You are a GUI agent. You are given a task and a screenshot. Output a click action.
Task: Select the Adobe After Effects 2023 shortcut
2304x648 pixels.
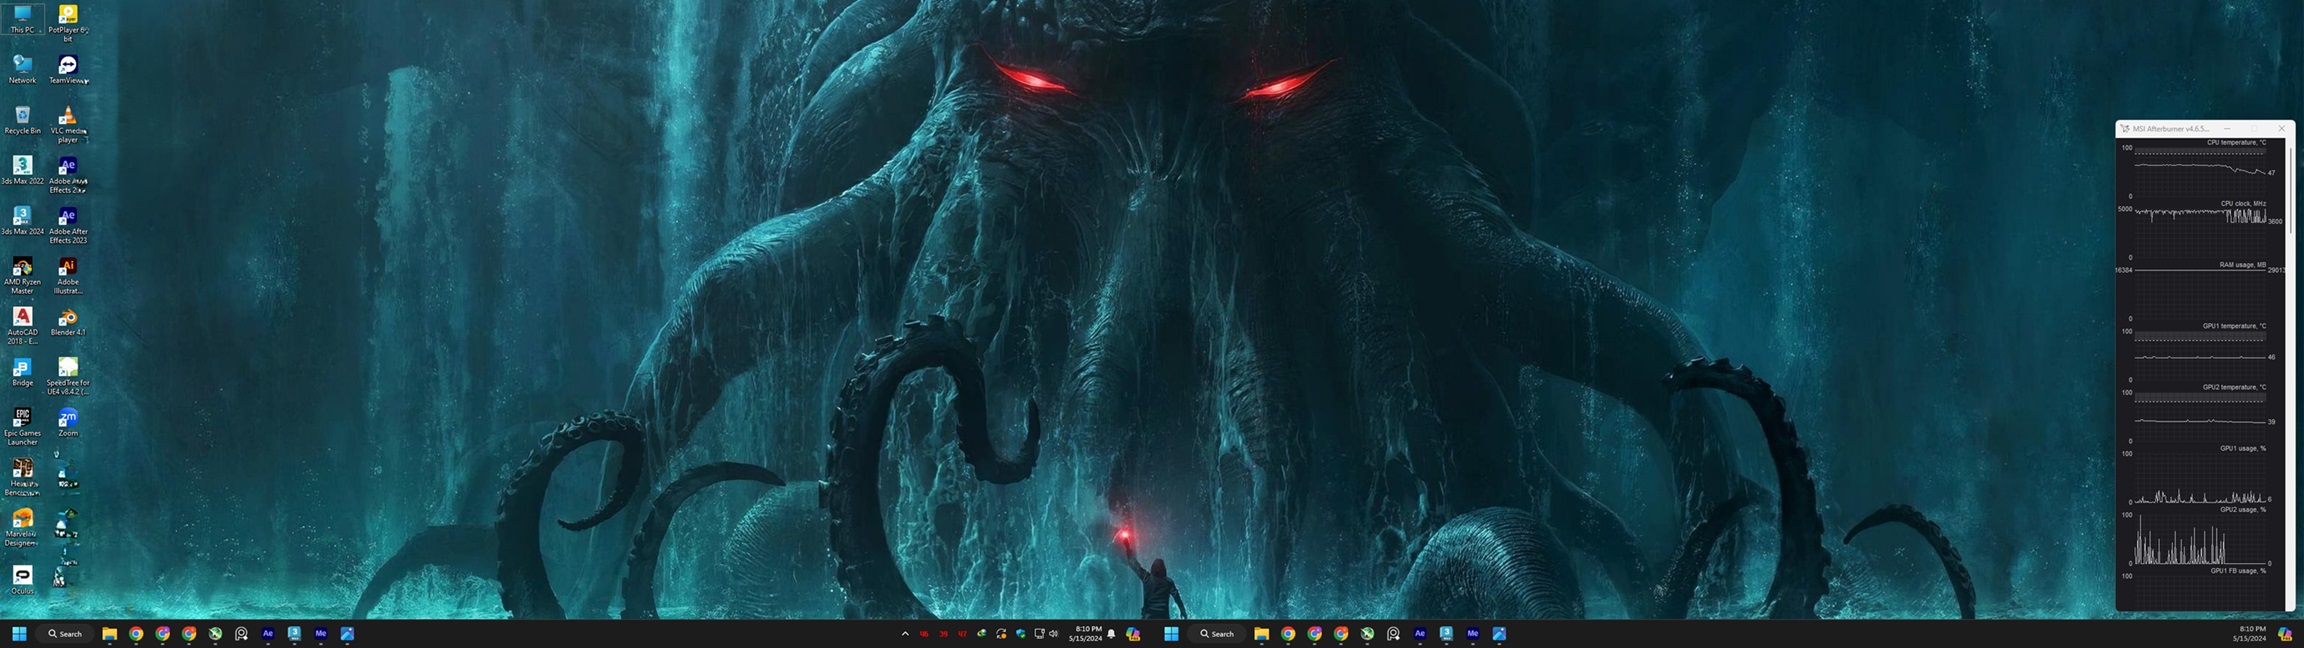[68, 226]
